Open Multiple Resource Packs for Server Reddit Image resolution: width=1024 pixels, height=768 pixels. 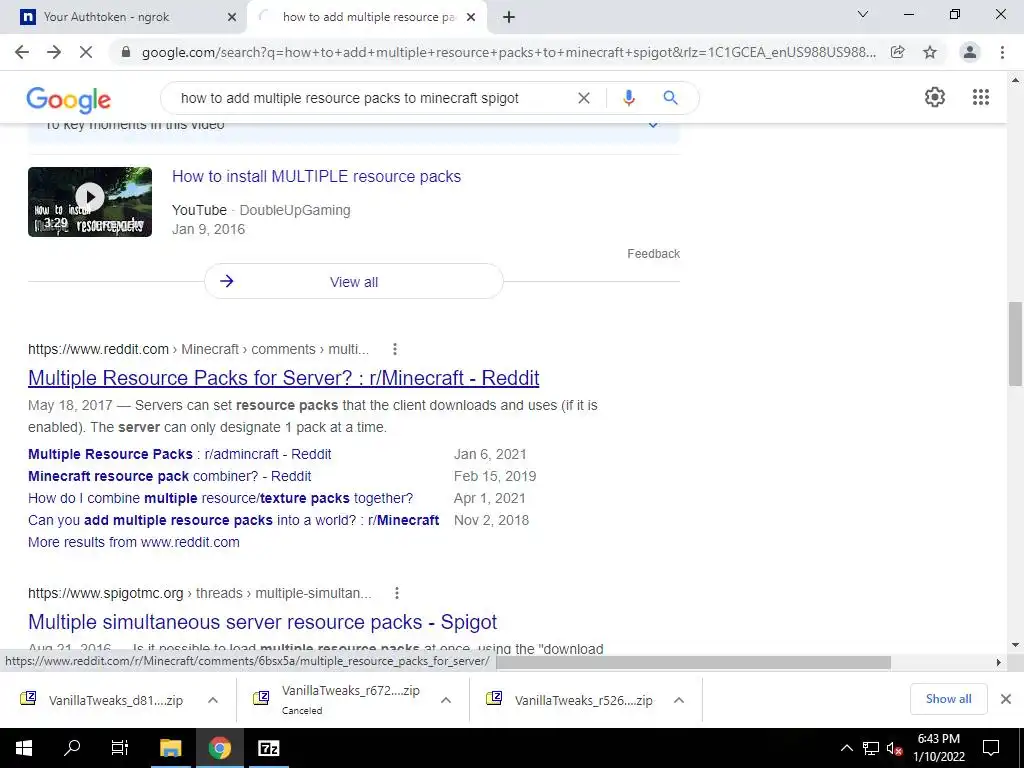point(283,377)
